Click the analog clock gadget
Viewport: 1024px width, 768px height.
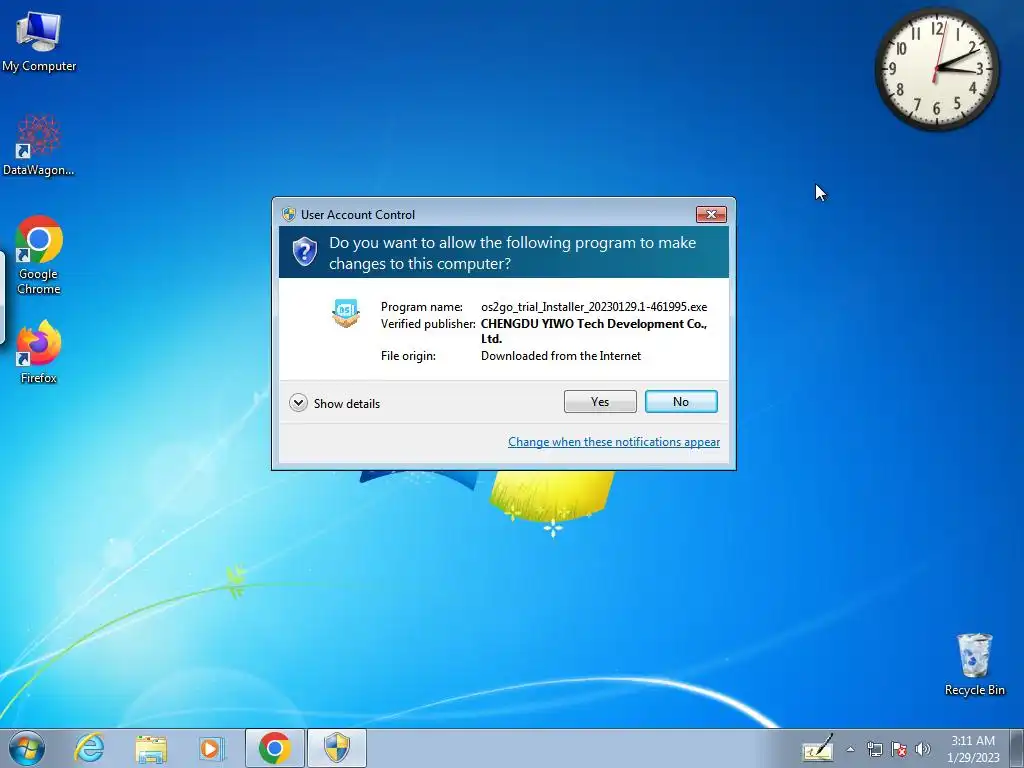click(936, 69)
